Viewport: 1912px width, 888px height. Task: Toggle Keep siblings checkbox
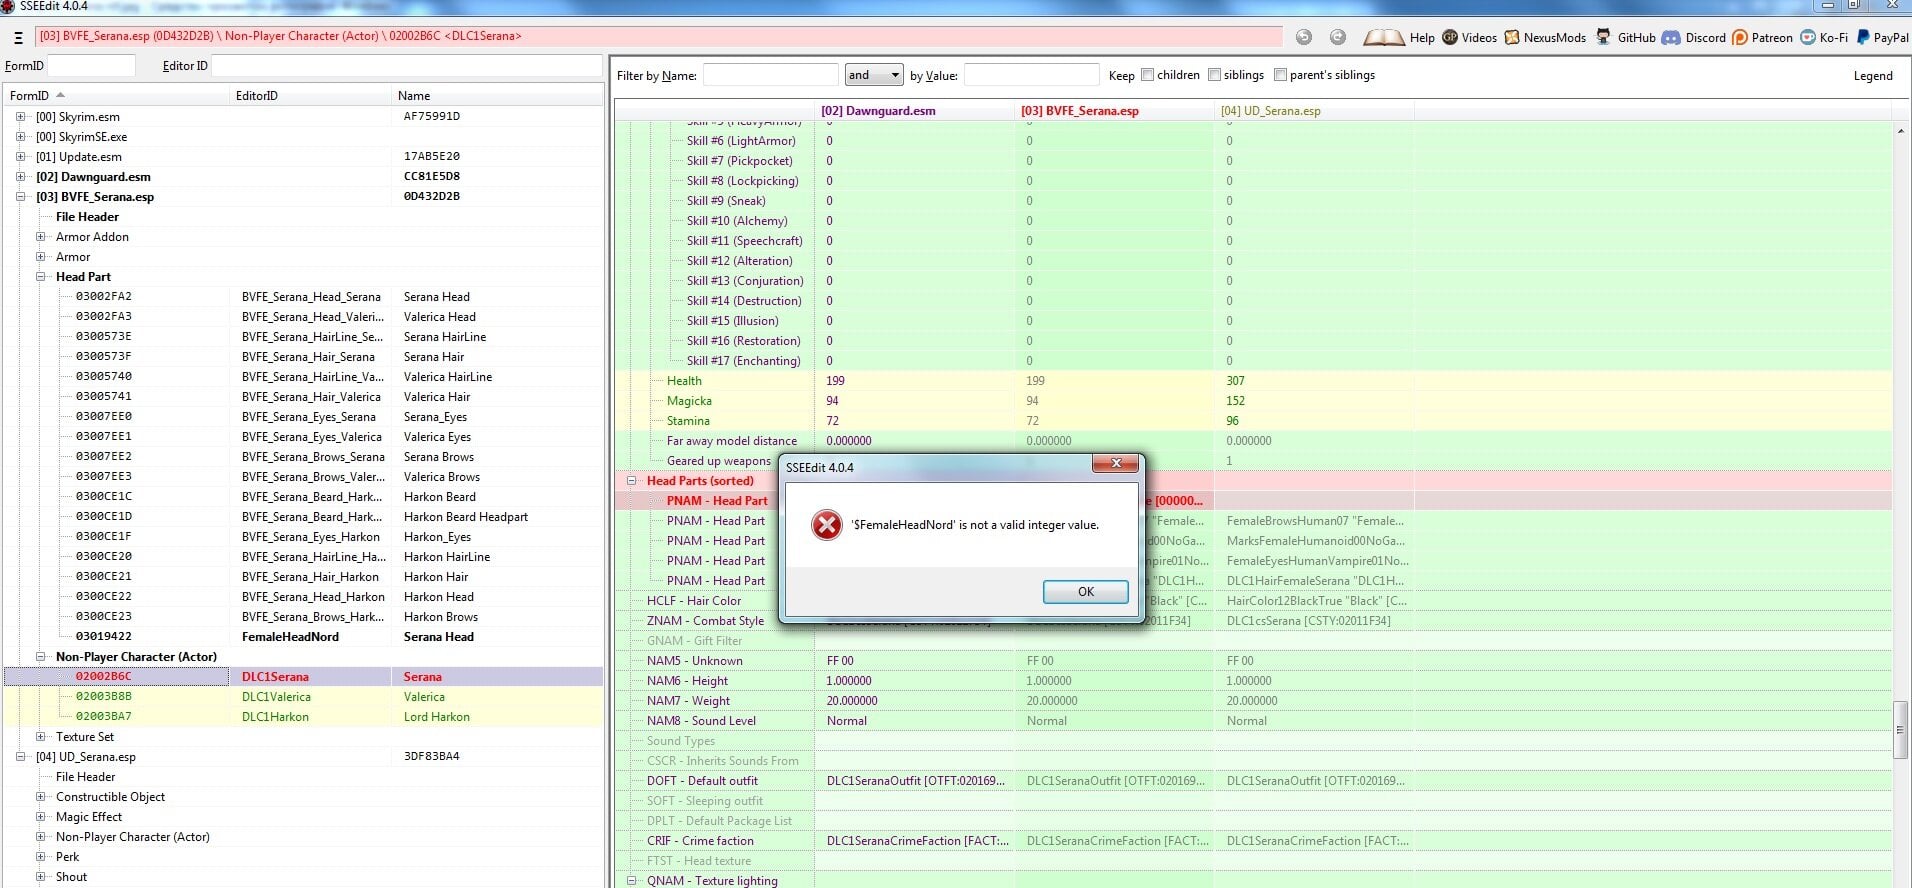pyautogui.click(x=1214, y=75)
